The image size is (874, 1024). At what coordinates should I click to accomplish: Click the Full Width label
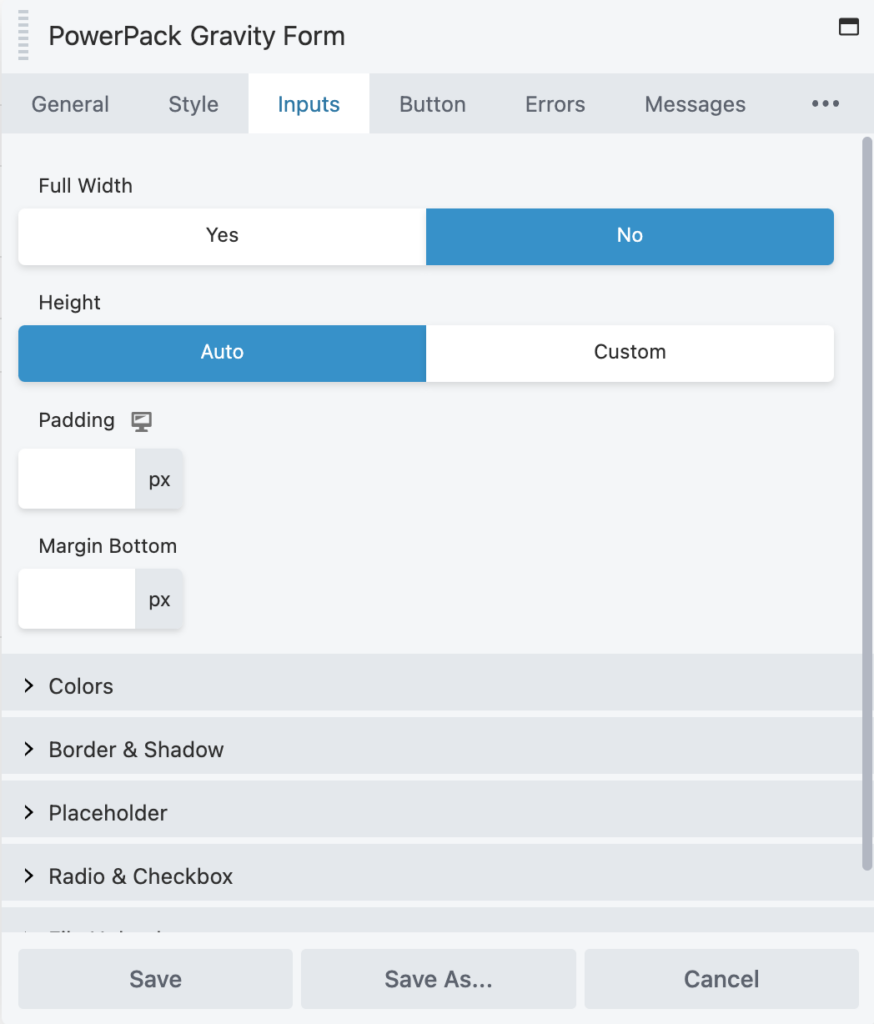point(86,186)
